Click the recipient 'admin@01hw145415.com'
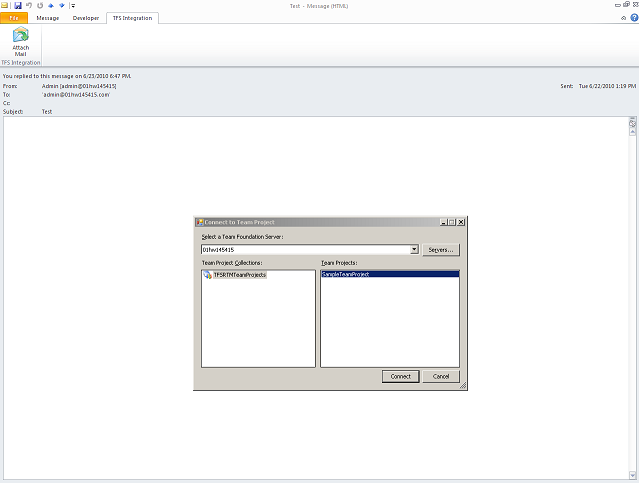 click(76, 95)
